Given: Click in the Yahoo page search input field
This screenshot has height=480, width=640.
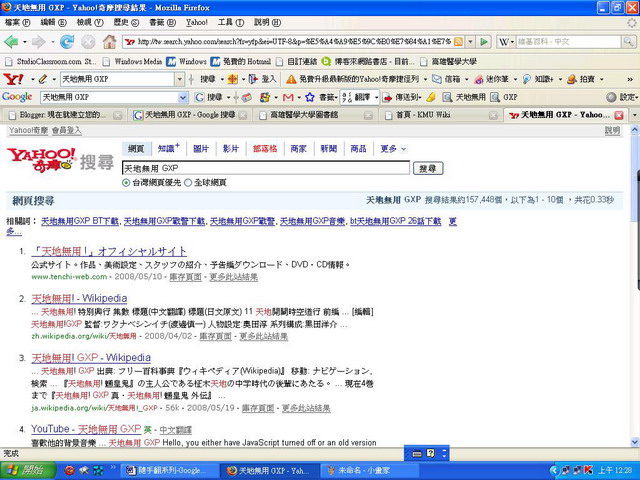Looking at the screenshot, I should coord(266,168).
